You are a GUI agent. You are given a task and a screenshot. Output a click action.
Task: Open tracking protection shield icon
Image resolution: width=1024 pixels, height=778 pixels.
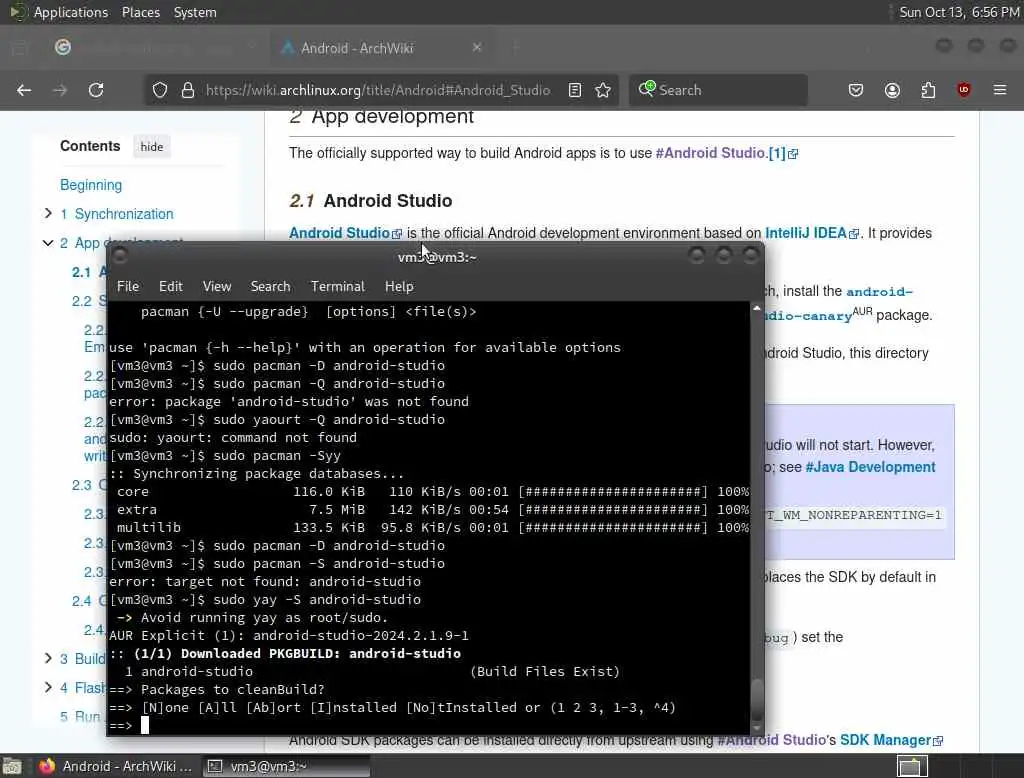160,90
